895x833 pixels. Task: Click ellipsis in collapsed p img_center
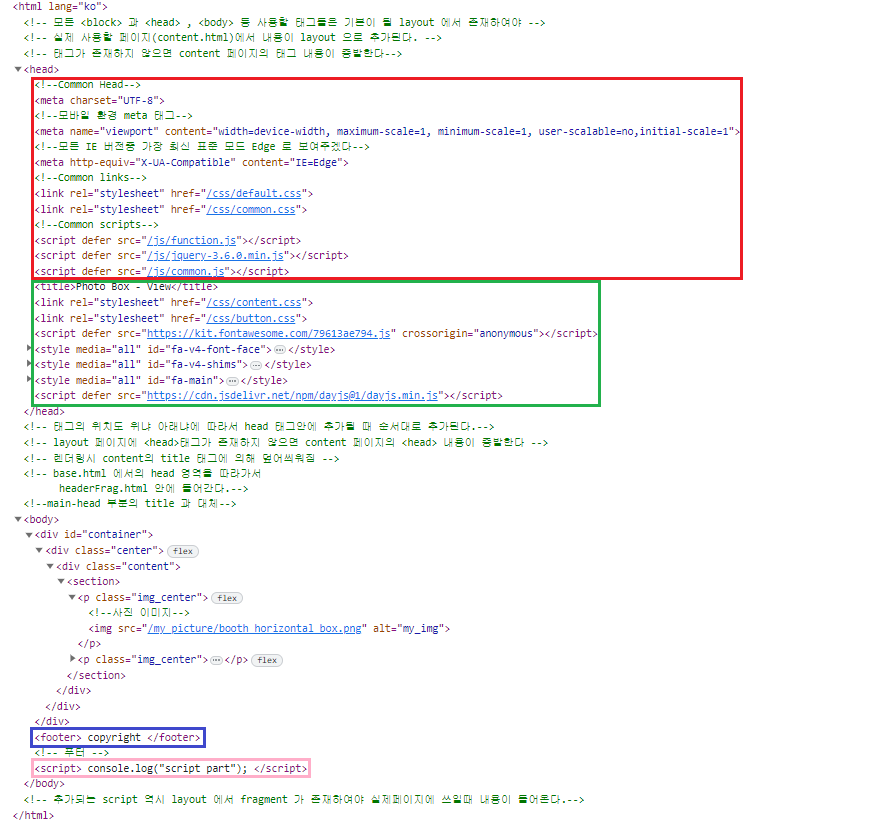(x=216, y=660)
